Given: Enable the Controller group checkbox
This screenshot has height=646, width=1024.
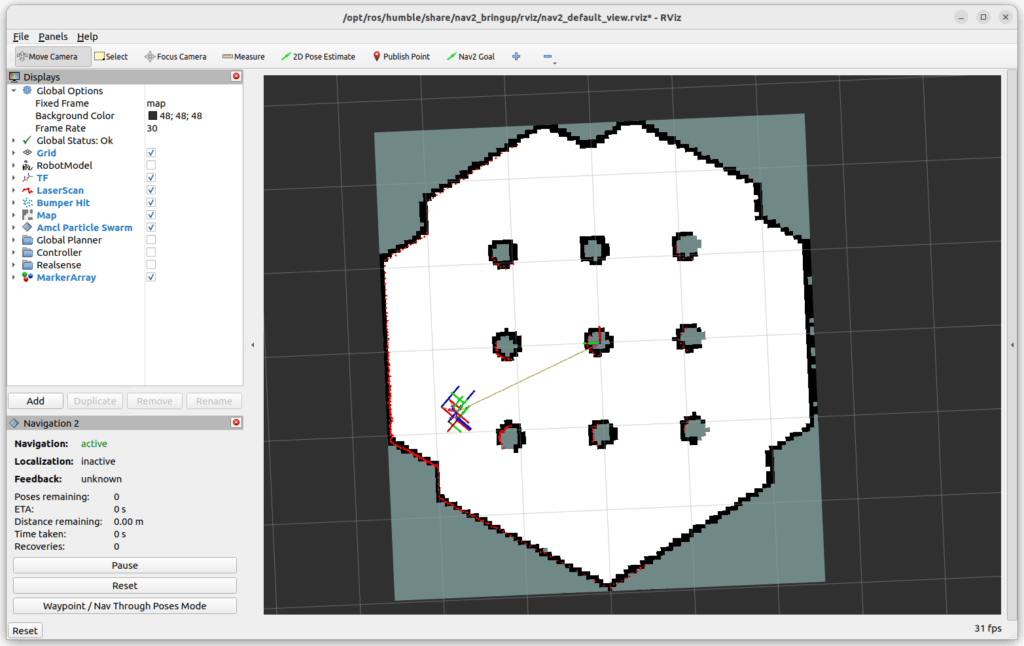Looking at the screenshot, I should click(x=151, y=252).
